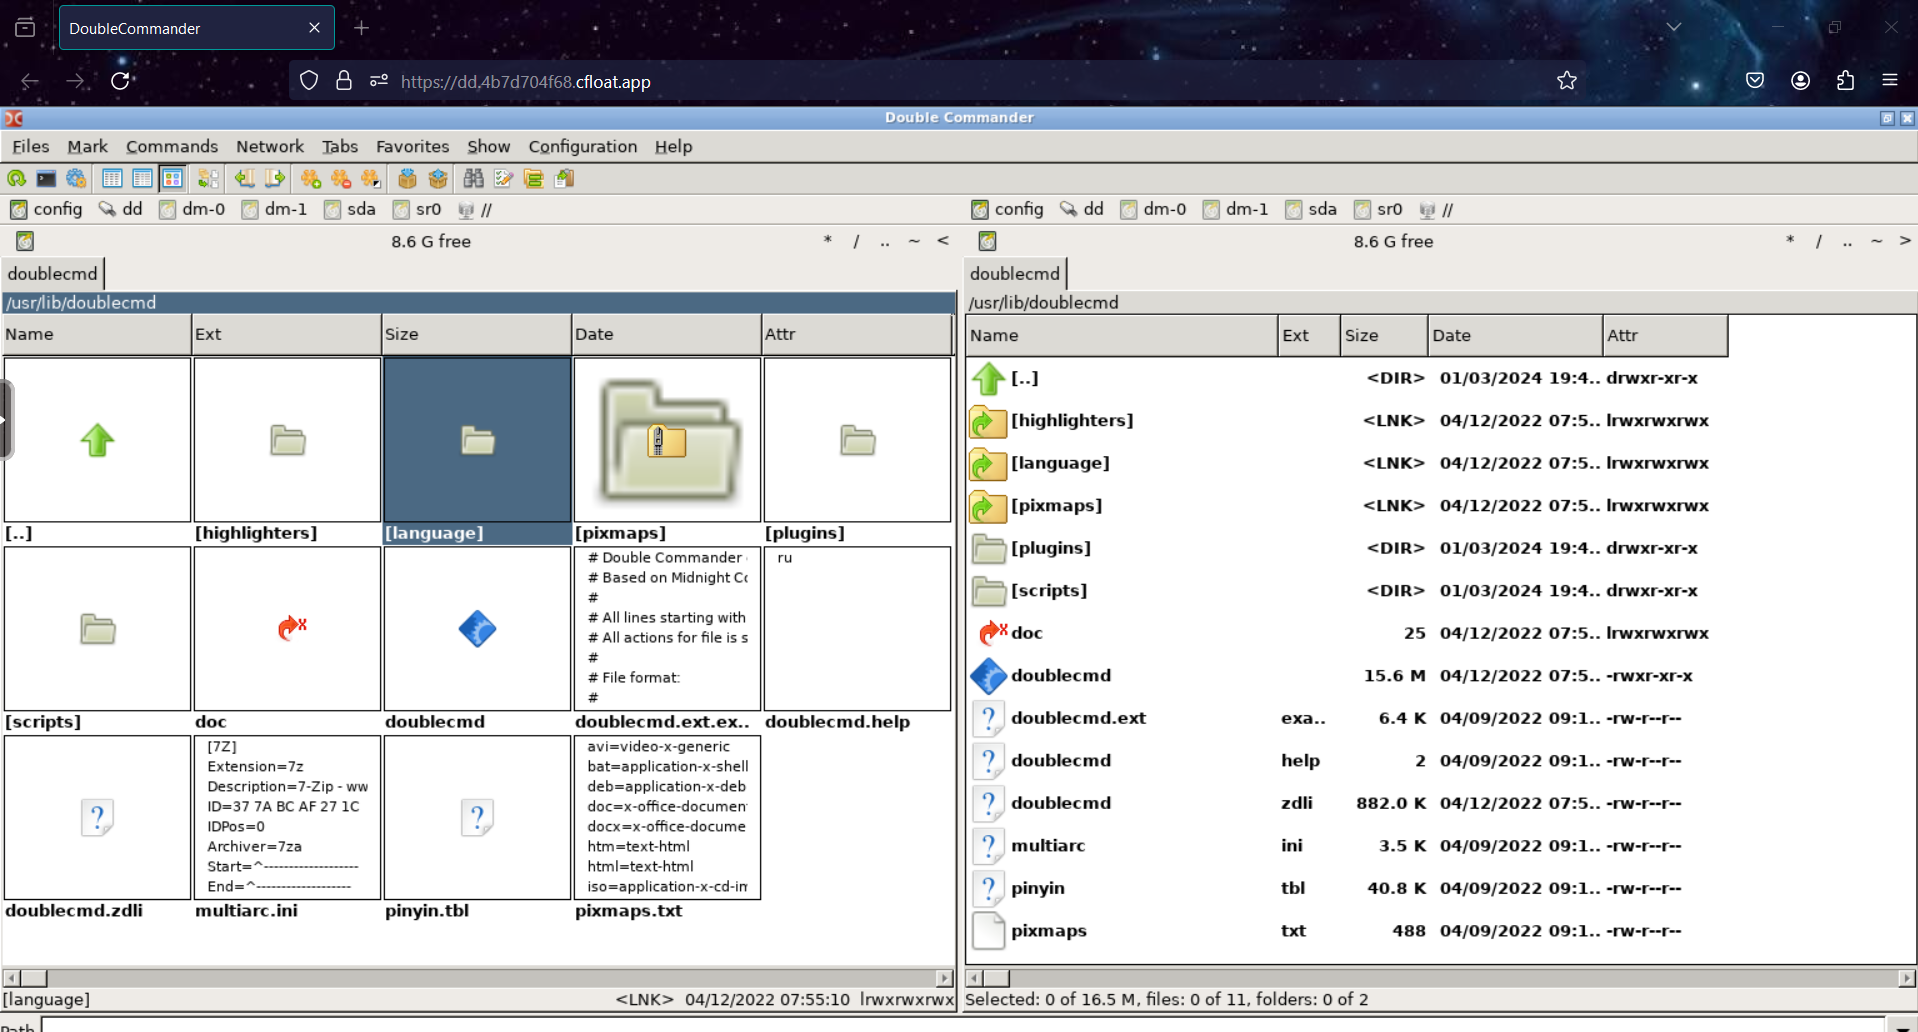Sort right panel by Attr column header
Image resolution: width=1918 pixels, height=1032 pixels.
pyautogui.click(x=1665, y=336)
